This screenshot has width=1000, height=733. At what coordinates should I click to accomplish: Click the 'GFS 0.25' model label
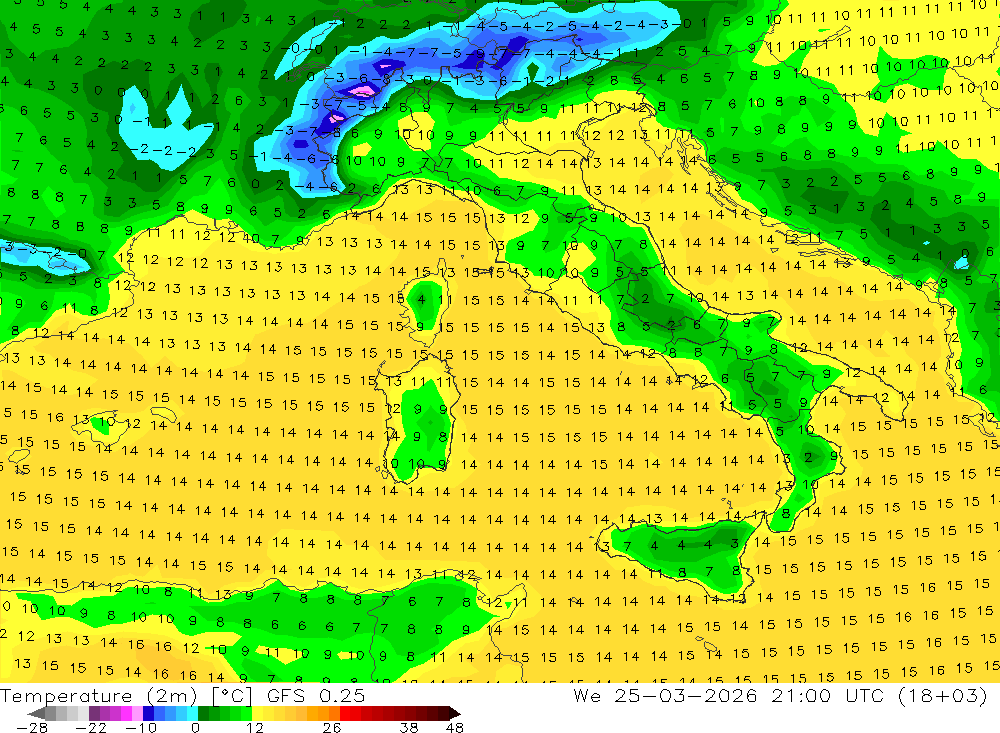tap(316, 696)
